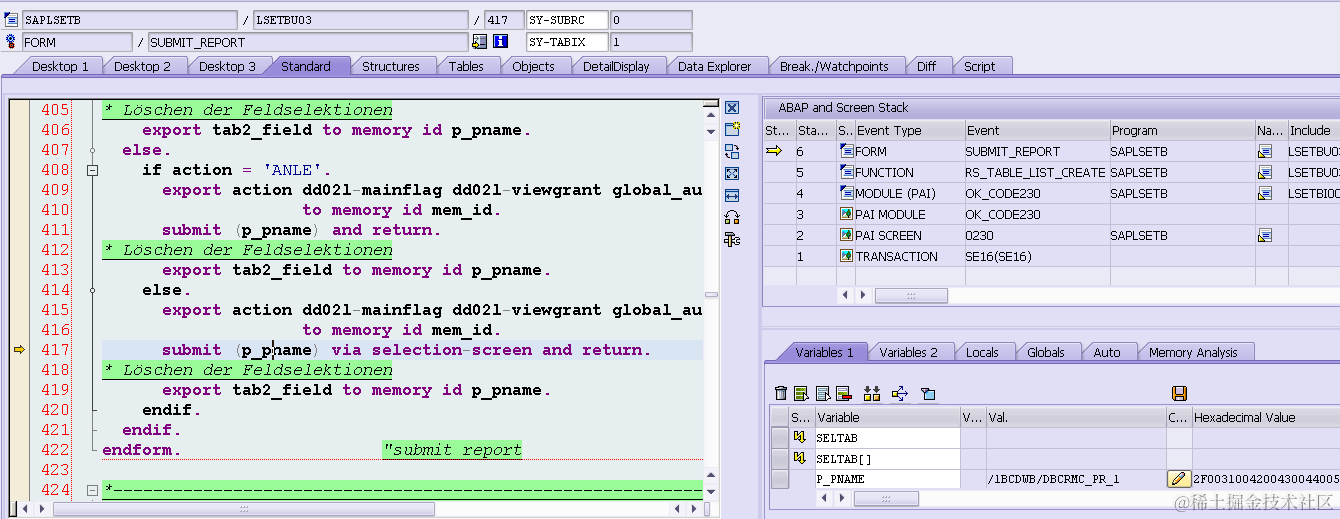This screenshot has height=519, width=1340.
Task: Switch to the Desktop 3 tab
Action: (x=227, y=66)
